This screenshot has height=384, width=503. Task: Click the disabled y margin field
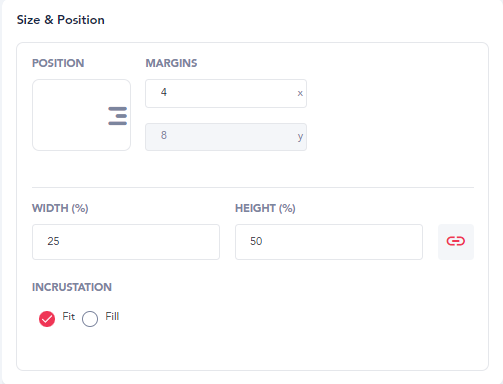(x=226, y=137)
